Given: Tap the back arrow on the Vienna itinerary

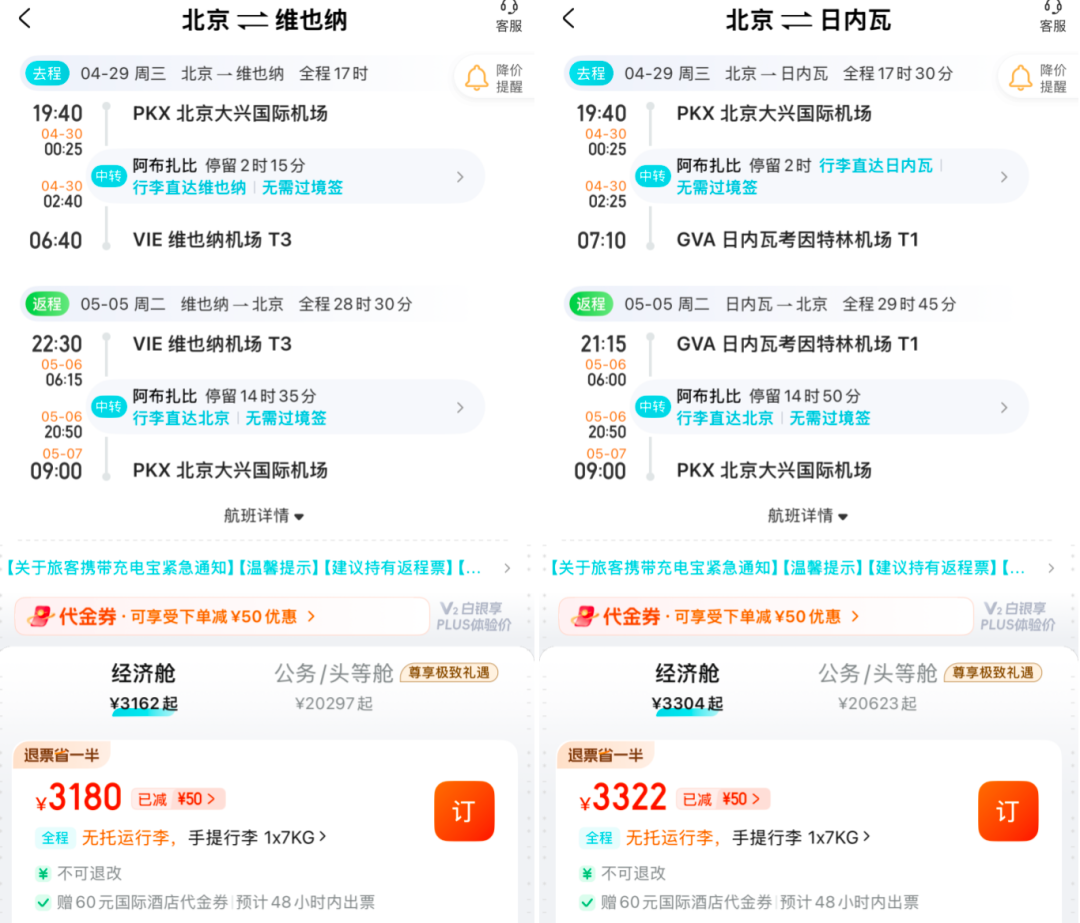Looking at the screenshot, I should [x=22, y=20].
